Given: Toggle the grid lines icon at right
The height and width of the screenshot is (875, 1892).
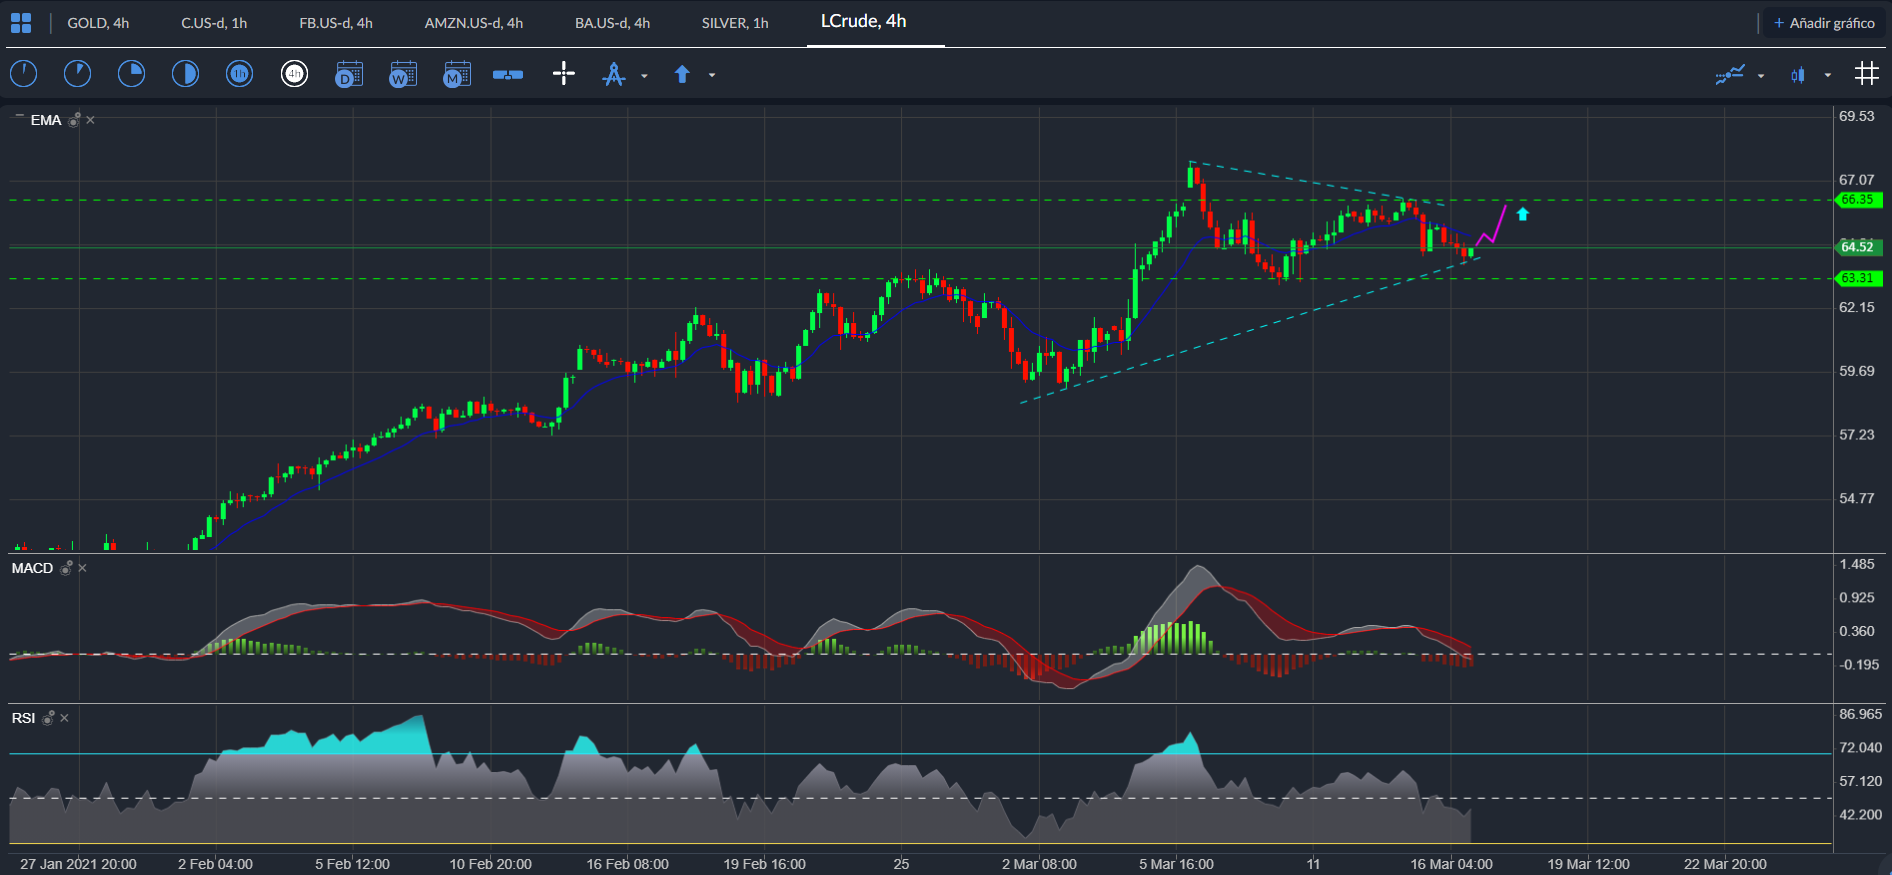Looking at the screenshot, I should pos(1866,73).
